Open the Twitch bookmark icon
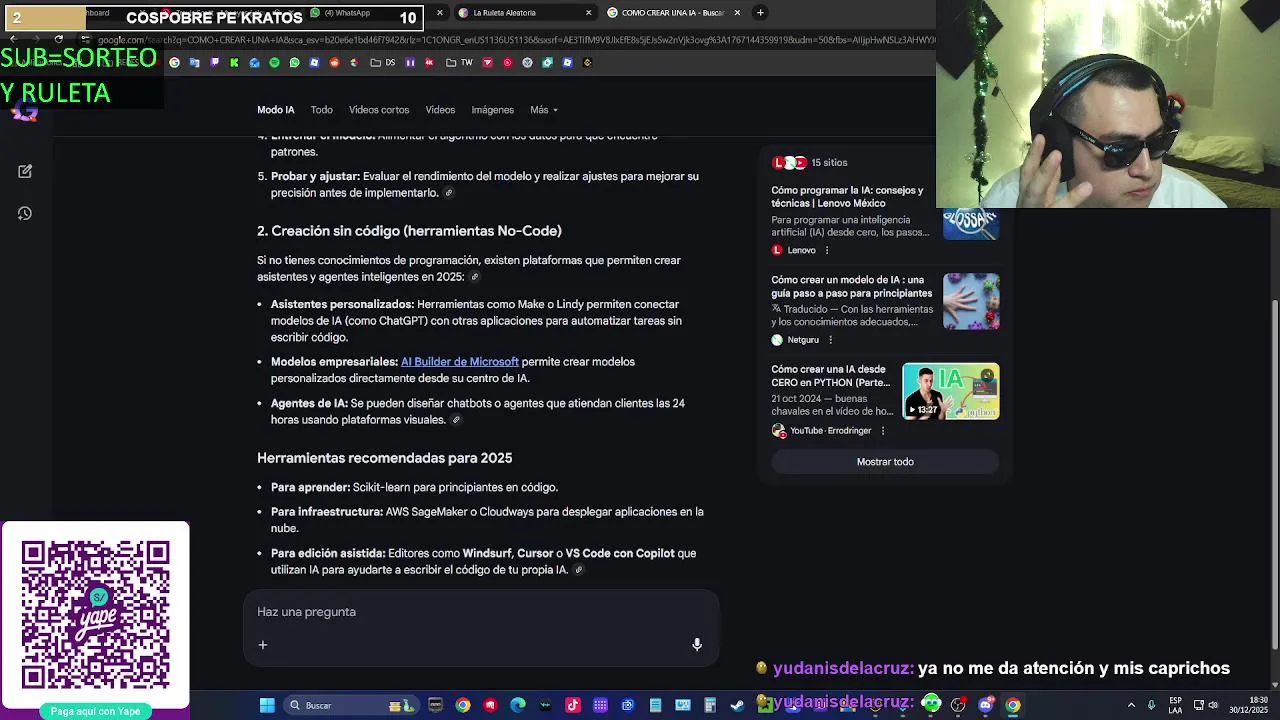This screenshot has height=720, width=1280. click(x=214, y=62)
